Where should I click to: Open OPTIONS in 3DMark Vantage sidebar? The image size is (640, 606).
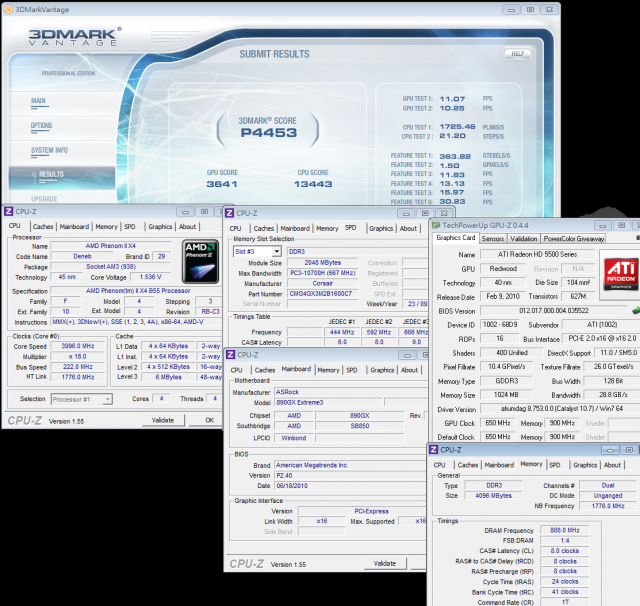[x=41, y=125]
